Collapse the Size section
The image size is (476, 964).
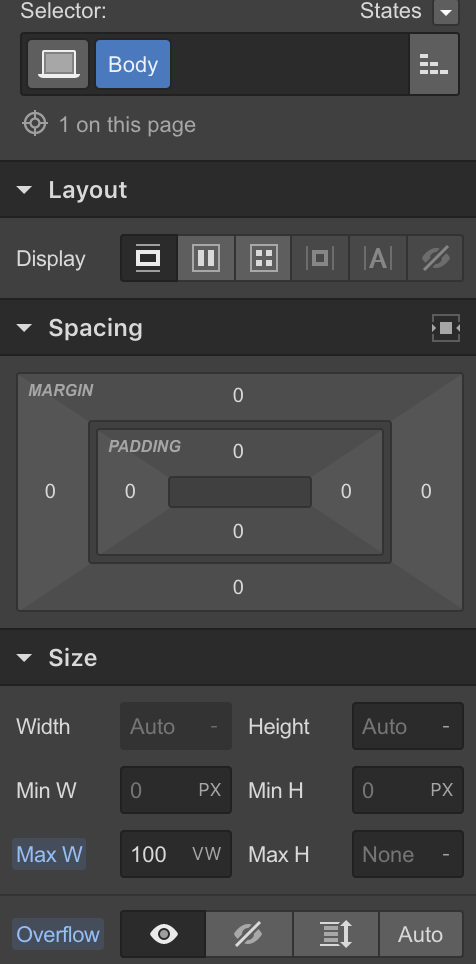[x=24, y=658]
